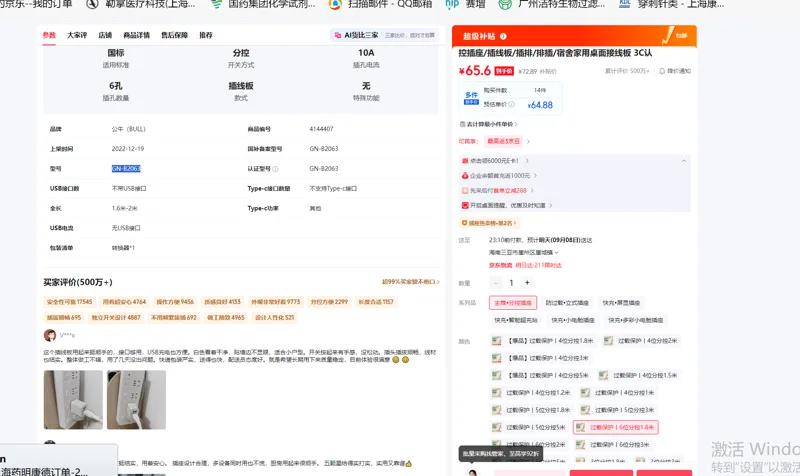Open the 扫描邮件 - QQ邮箱 bookmark
Viewport: 800px width, 476px height.
(381, 4)
